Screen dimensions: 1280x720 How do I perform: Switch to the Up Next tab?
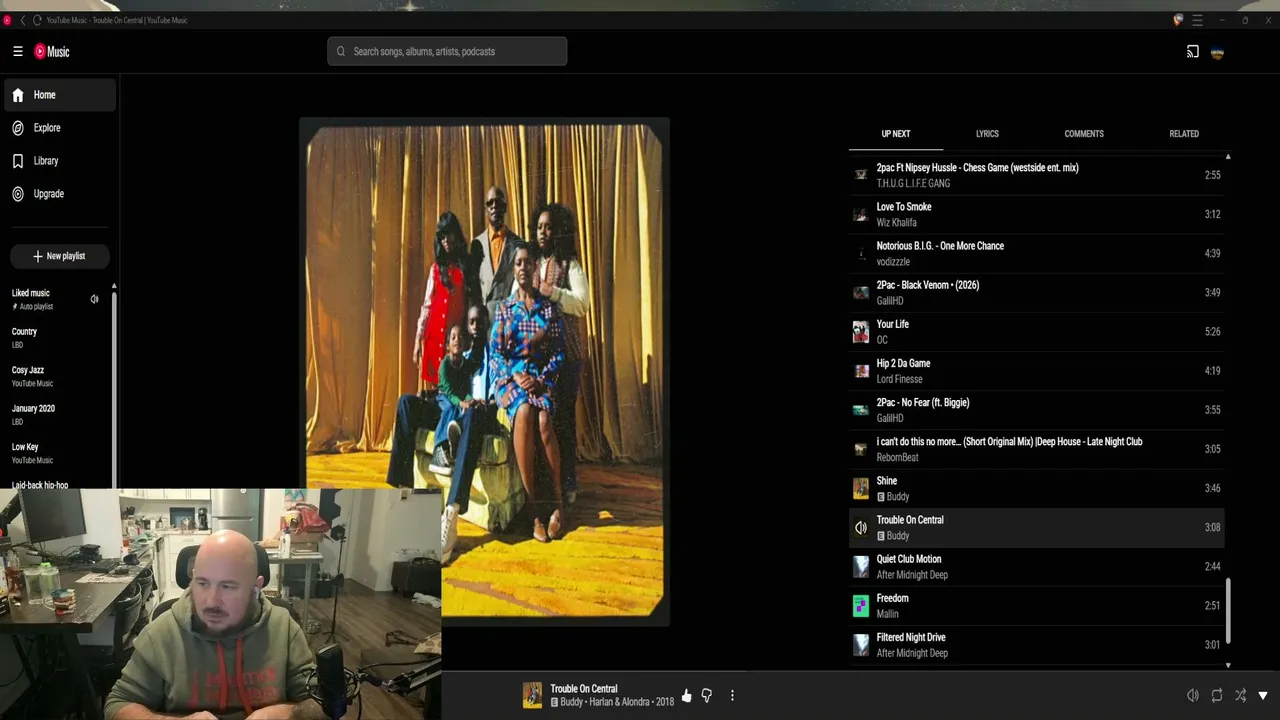[x=896, y=134]
